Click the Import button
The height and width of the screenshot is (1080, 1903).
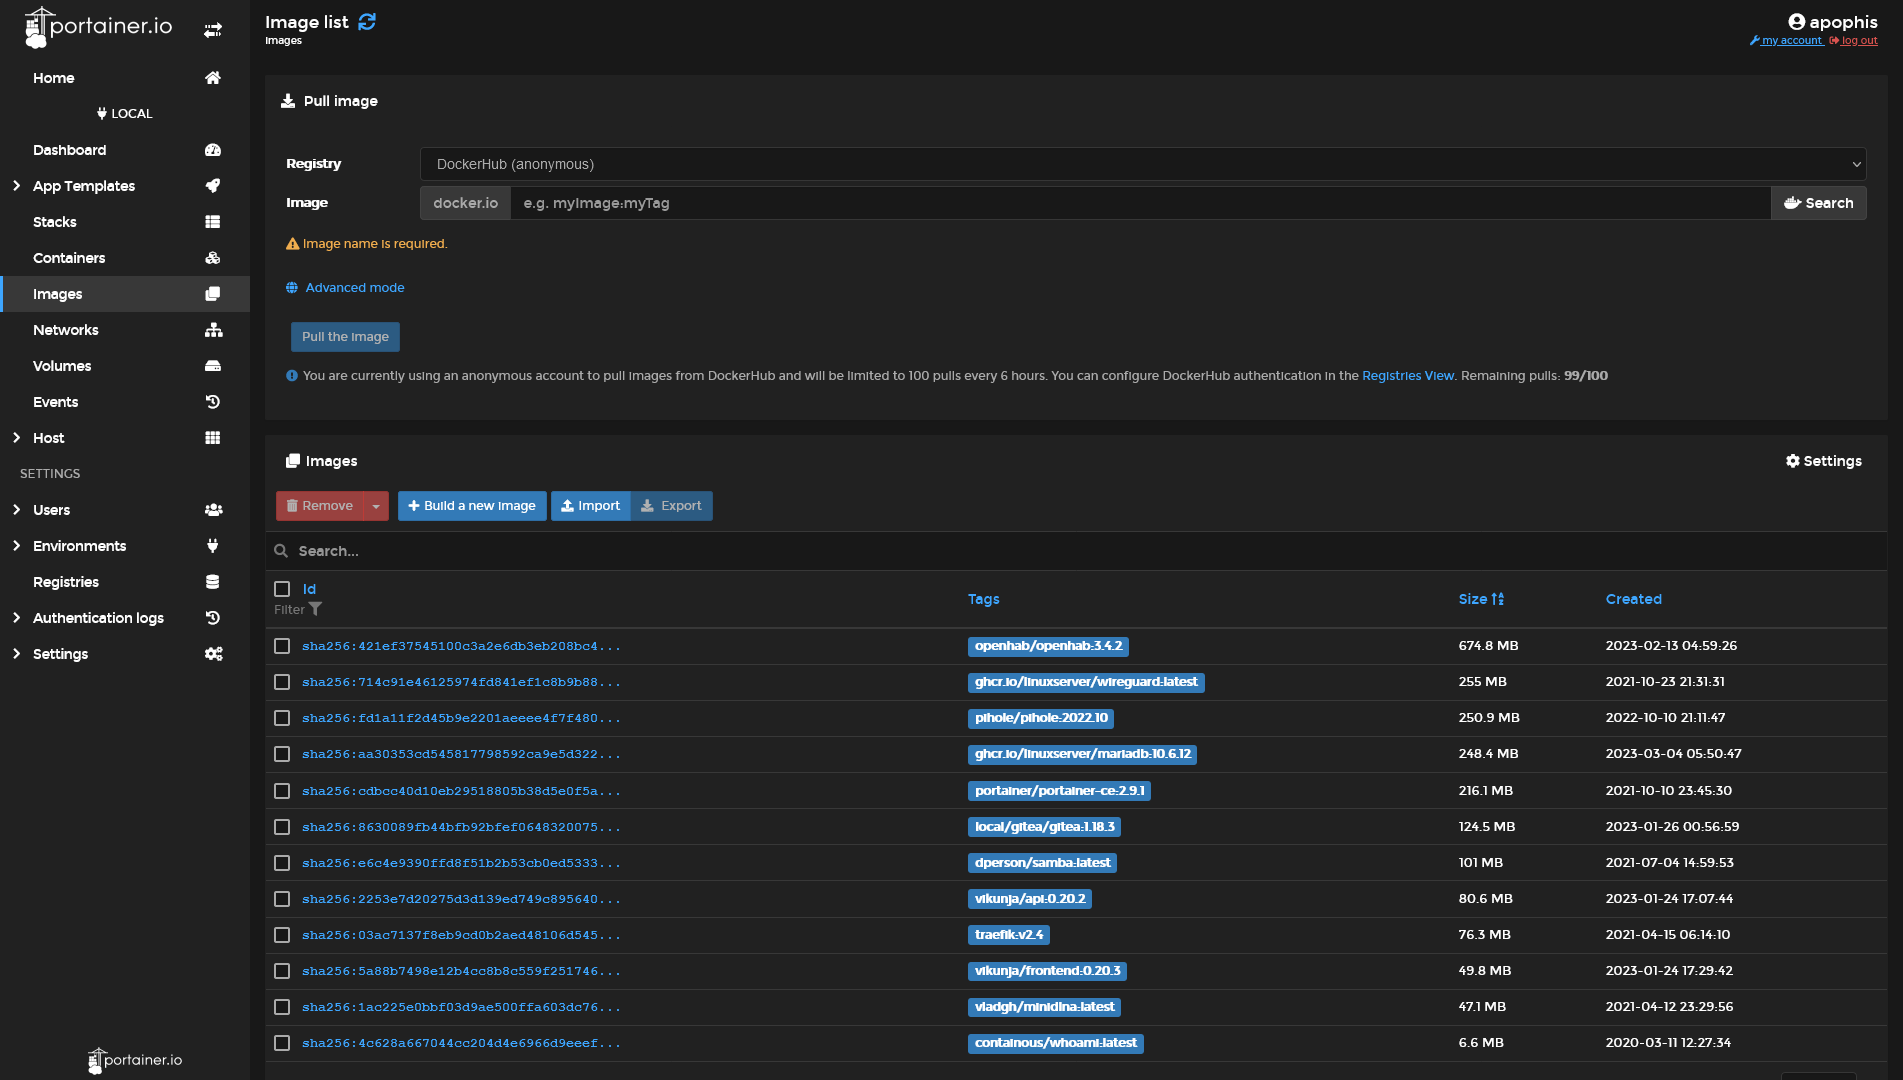[590, 506]
